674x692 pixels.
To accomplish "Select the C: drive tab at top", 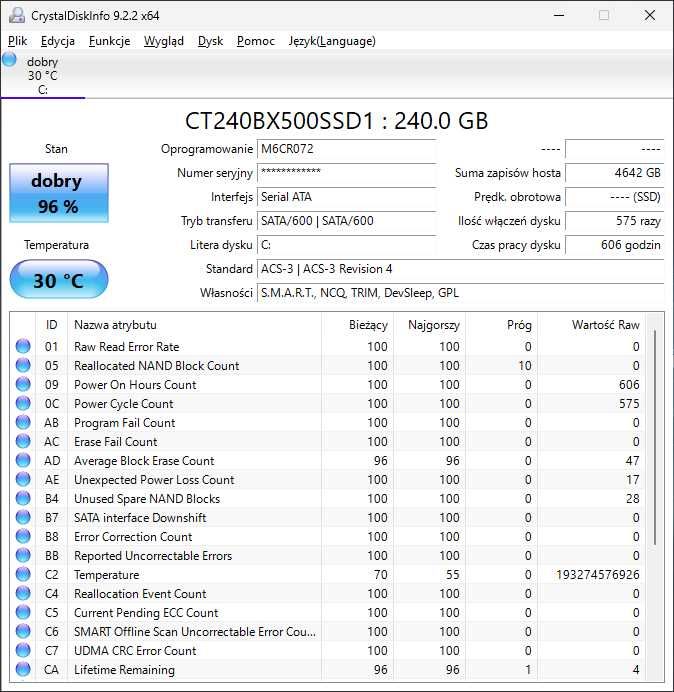I will click(x=42, y=75).
